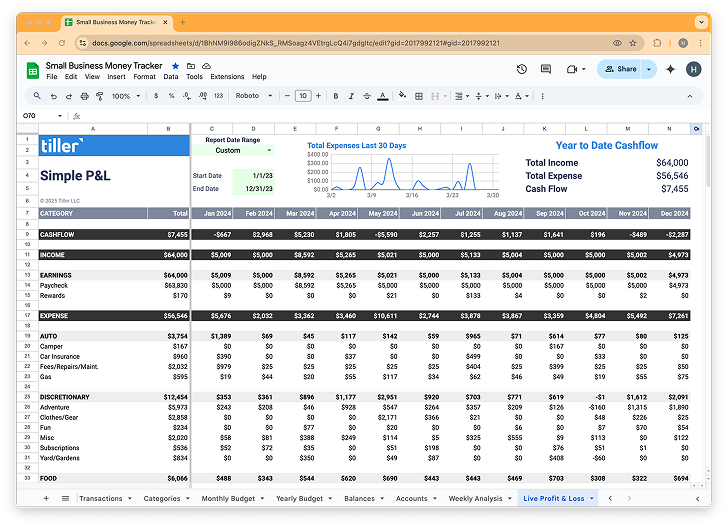Viewport: 728px width, 527px height.
Task: Click the search menus magnifier icon
Action: click(37, 96)
